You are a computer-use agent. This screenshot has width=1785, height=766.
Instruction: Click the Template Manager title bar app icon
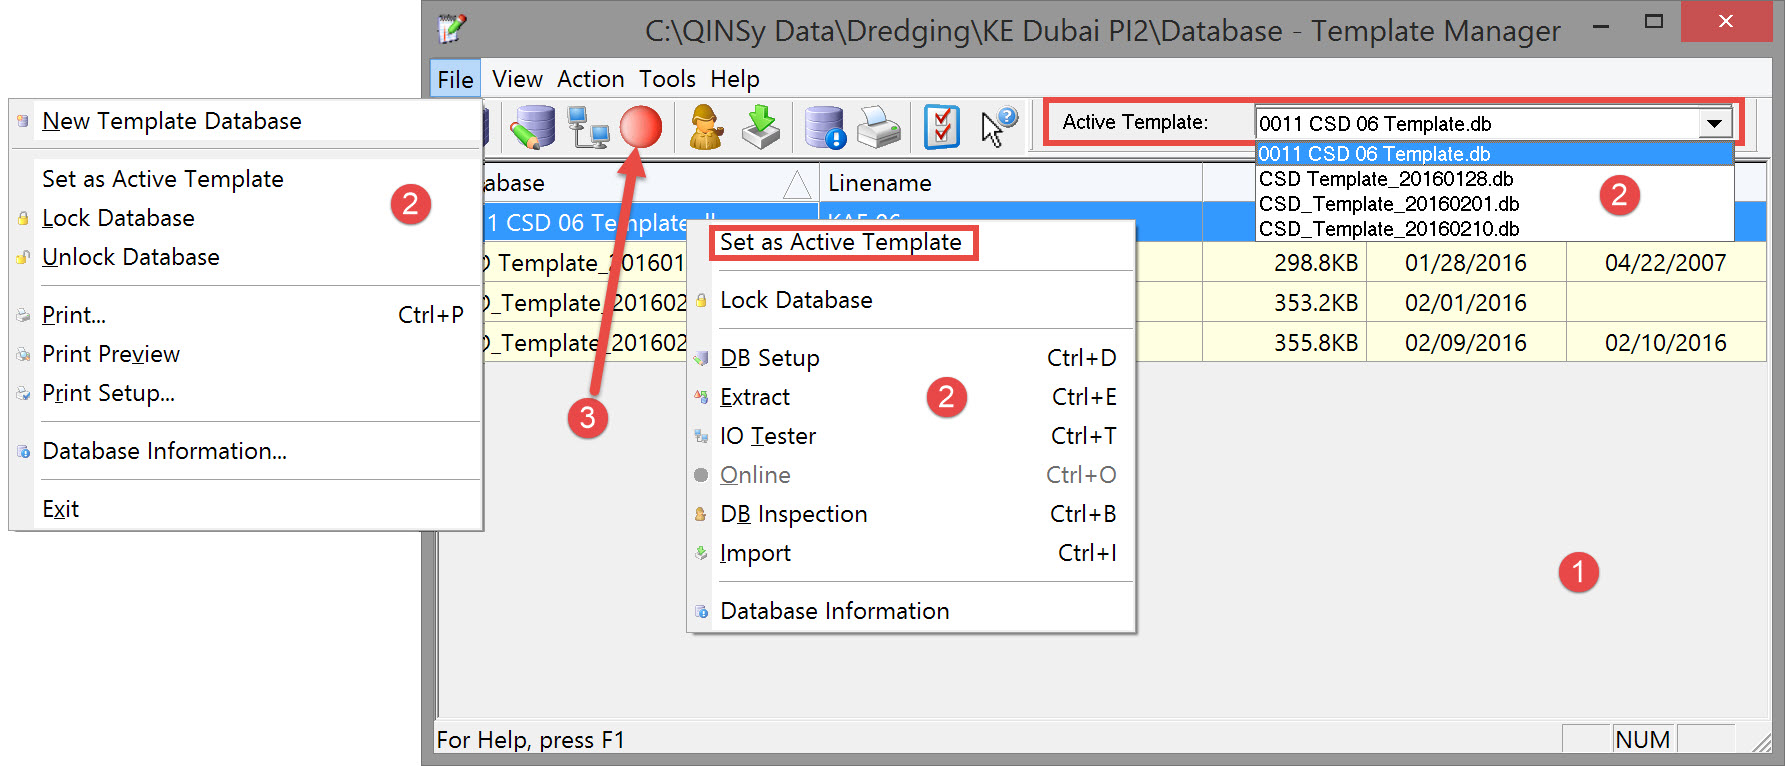pyautogui.click(x=452, y=28)
